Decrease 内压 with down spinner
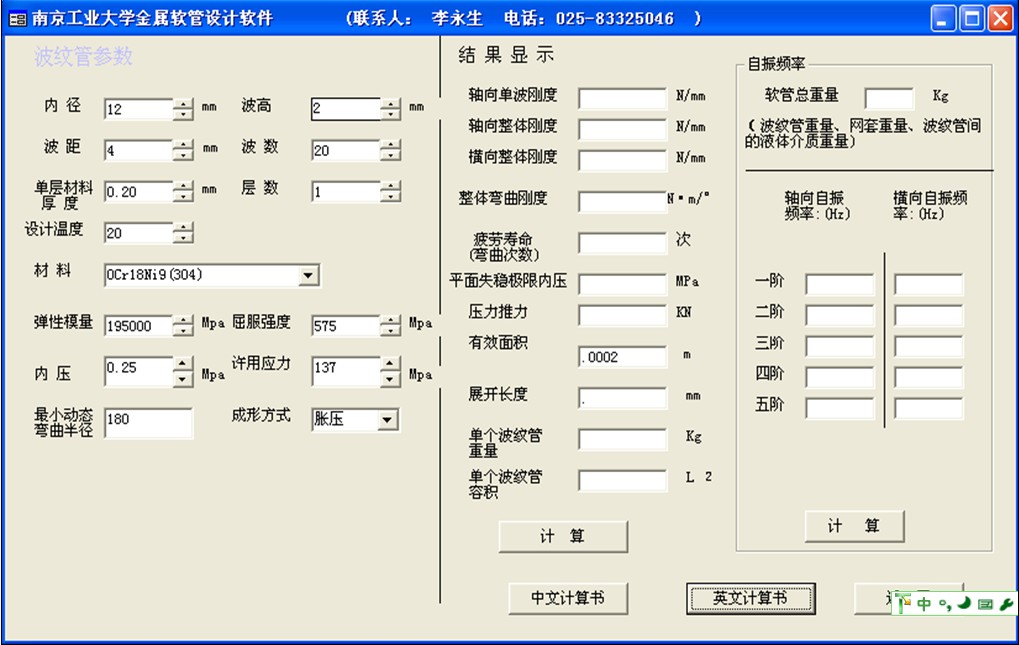This screenshot has width=1019, height=645. [x=184, y=380]
